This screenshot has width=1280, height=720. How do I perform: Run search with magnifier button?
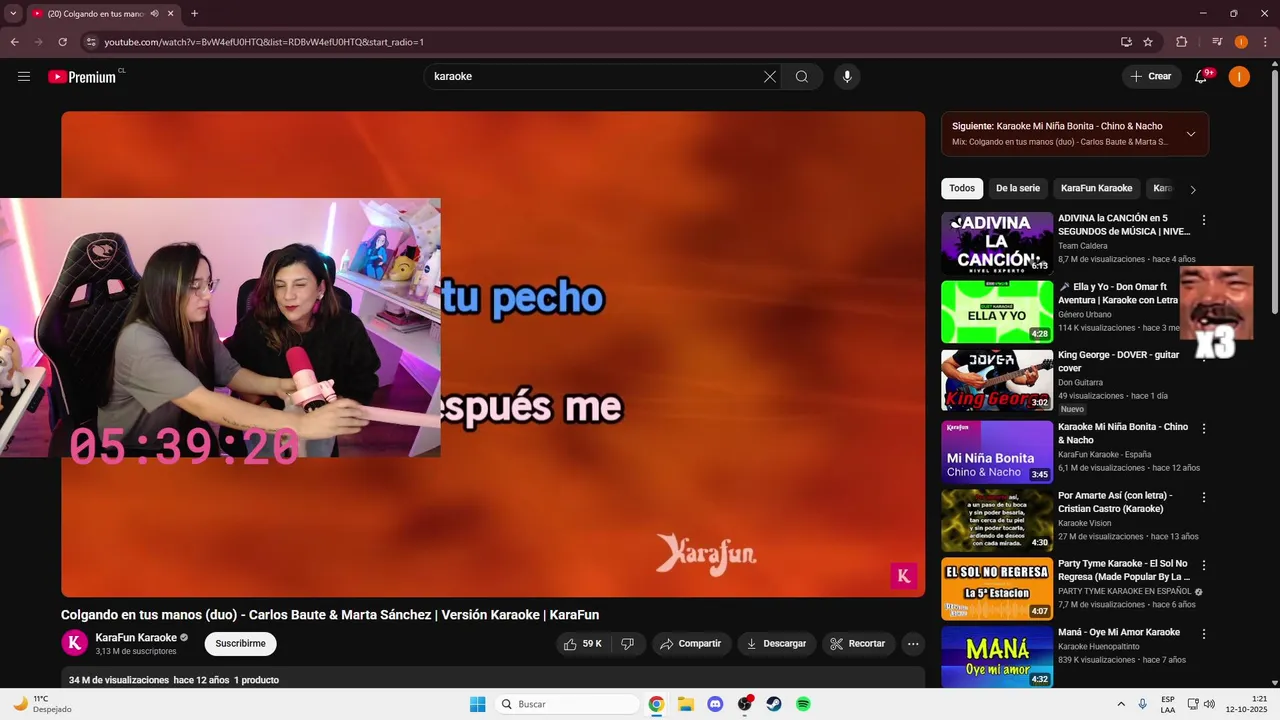point(802,77)
